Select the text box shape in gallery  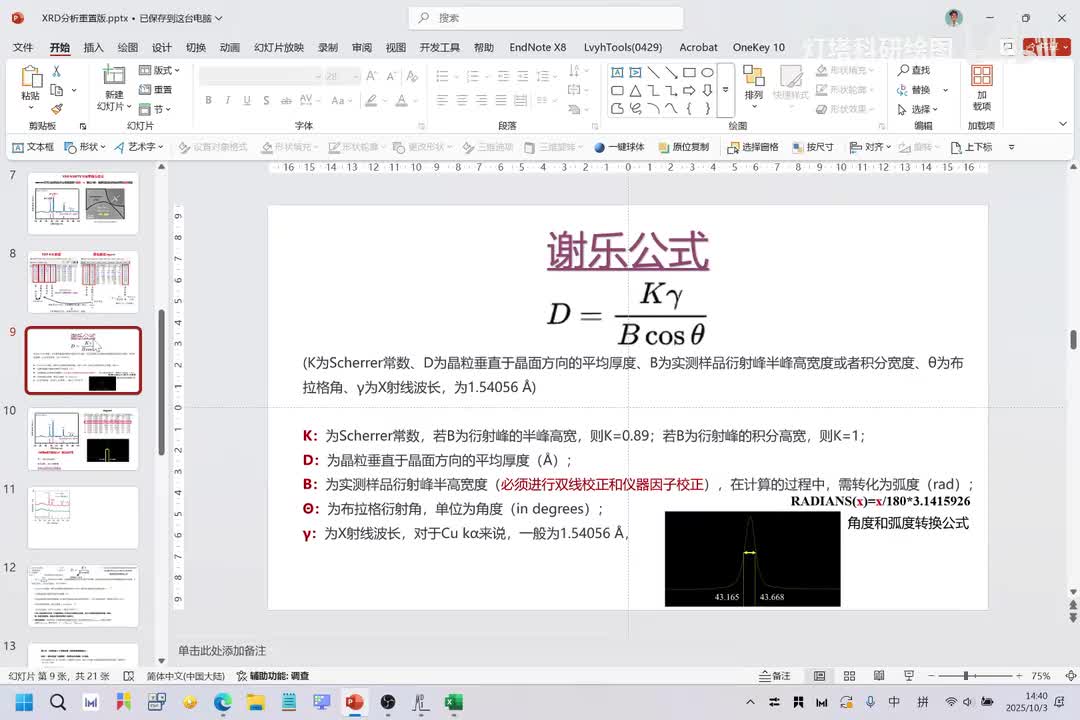[617, 72]
